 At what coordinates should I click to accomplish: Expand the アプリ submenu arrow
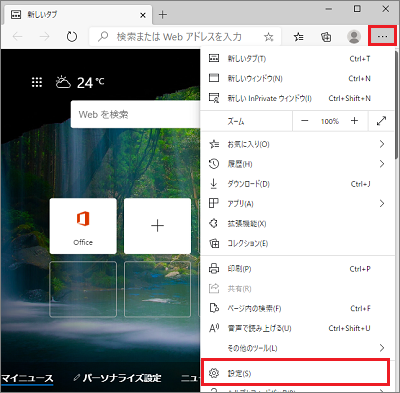point(382,203)
